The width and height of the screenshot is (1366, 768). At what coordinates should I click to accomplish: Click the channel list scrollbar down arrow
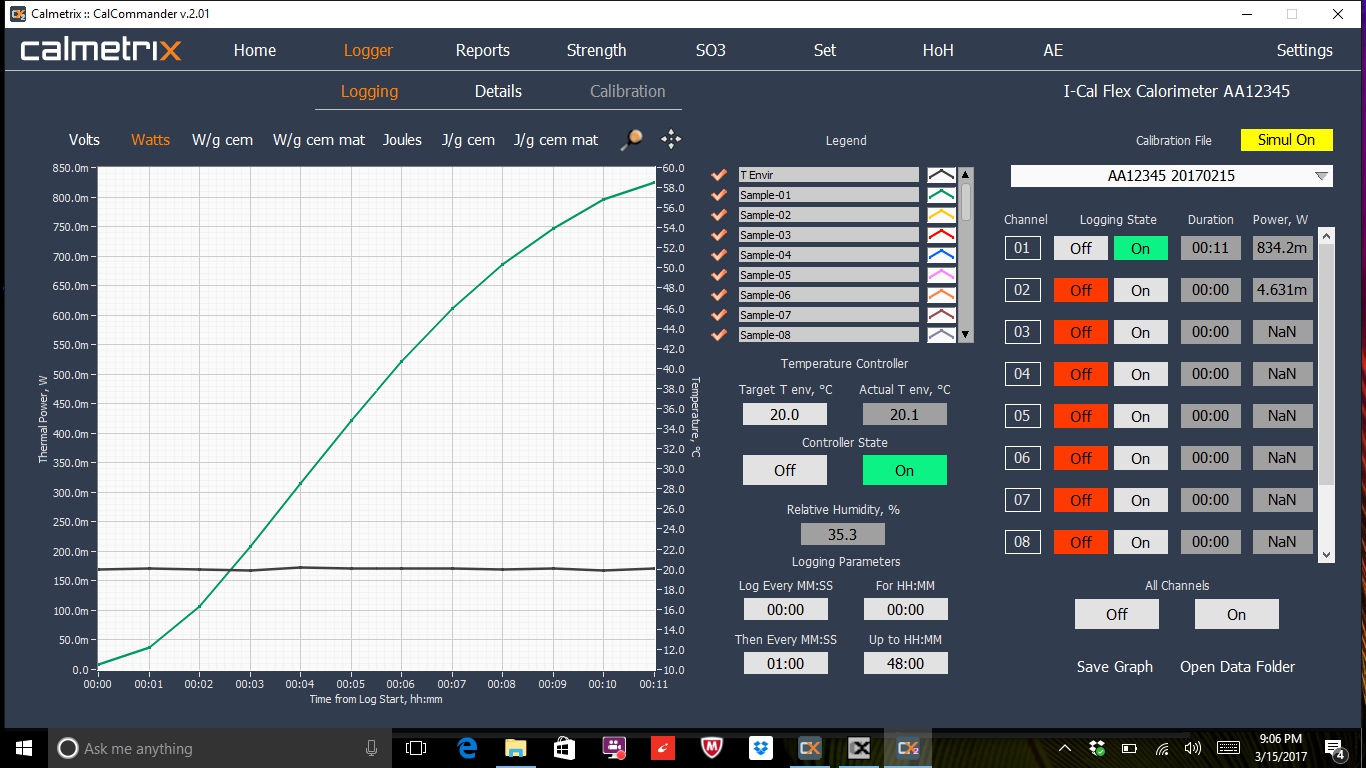[1326, 554]
